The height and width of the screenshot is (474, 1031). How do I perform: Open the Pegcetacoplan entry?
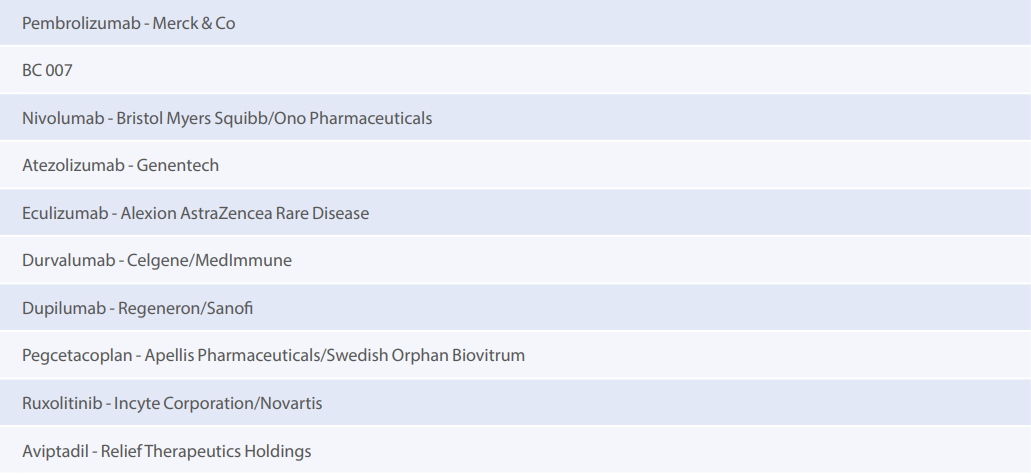pyautogui.click(x=79, y=355)
